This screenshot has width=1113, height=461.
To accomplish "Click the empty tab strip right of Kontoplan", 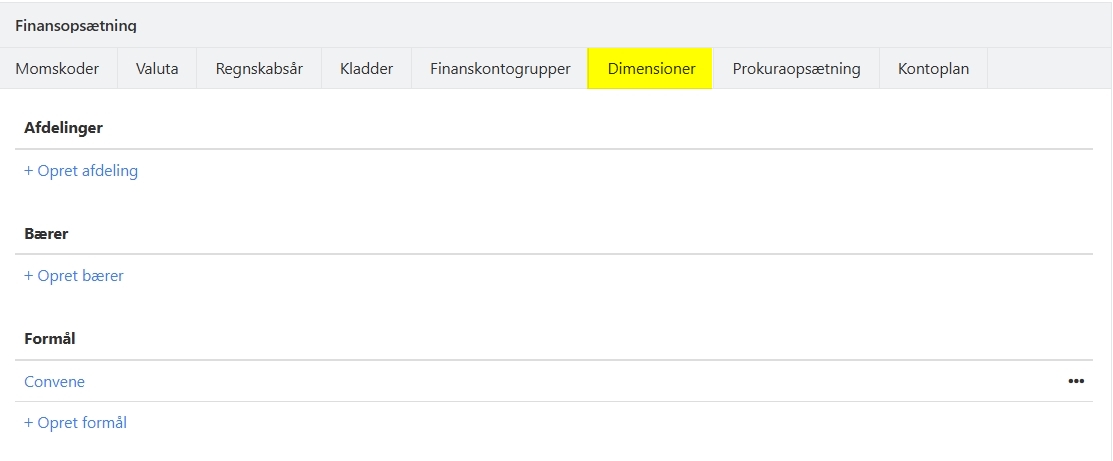I will click(1050, 69).
